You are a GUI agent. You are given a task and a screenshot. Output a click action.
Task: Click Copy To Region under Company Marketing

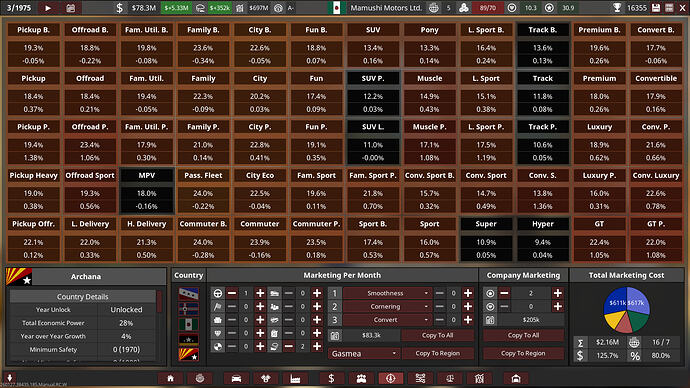(x=523, y=353)
